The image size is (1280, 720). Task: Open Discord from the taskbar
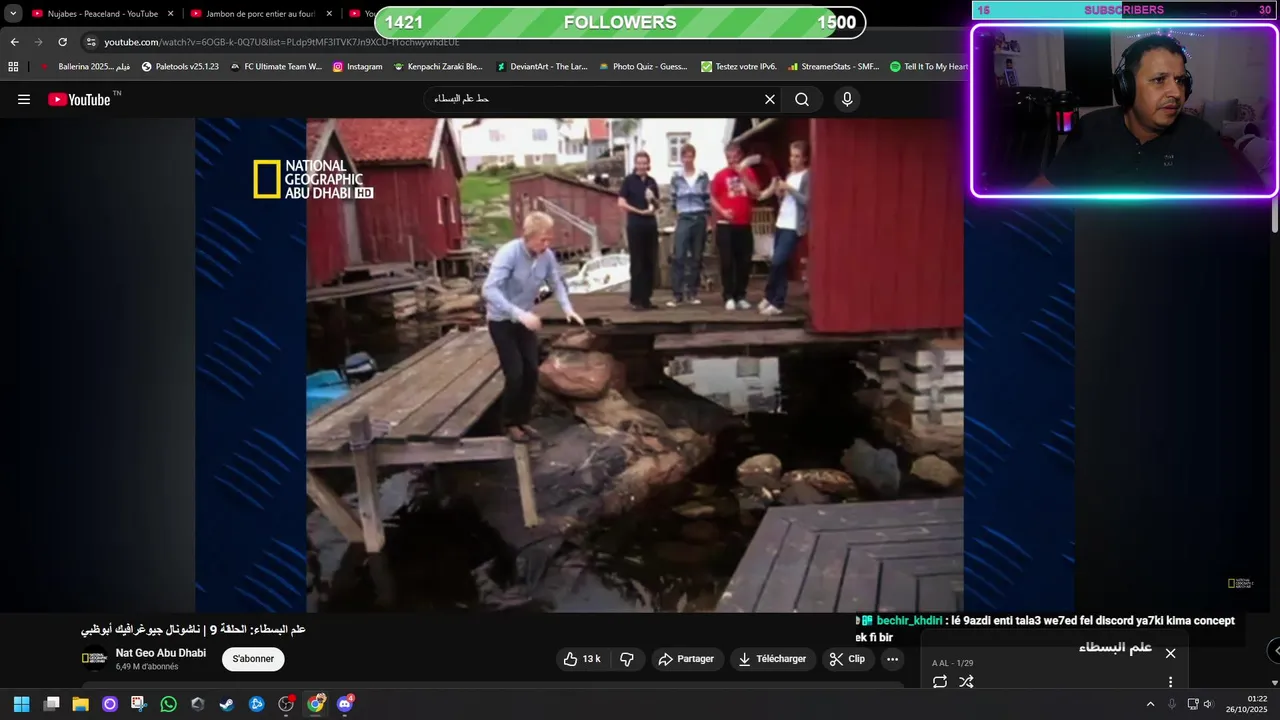click(x=345, y=704)
